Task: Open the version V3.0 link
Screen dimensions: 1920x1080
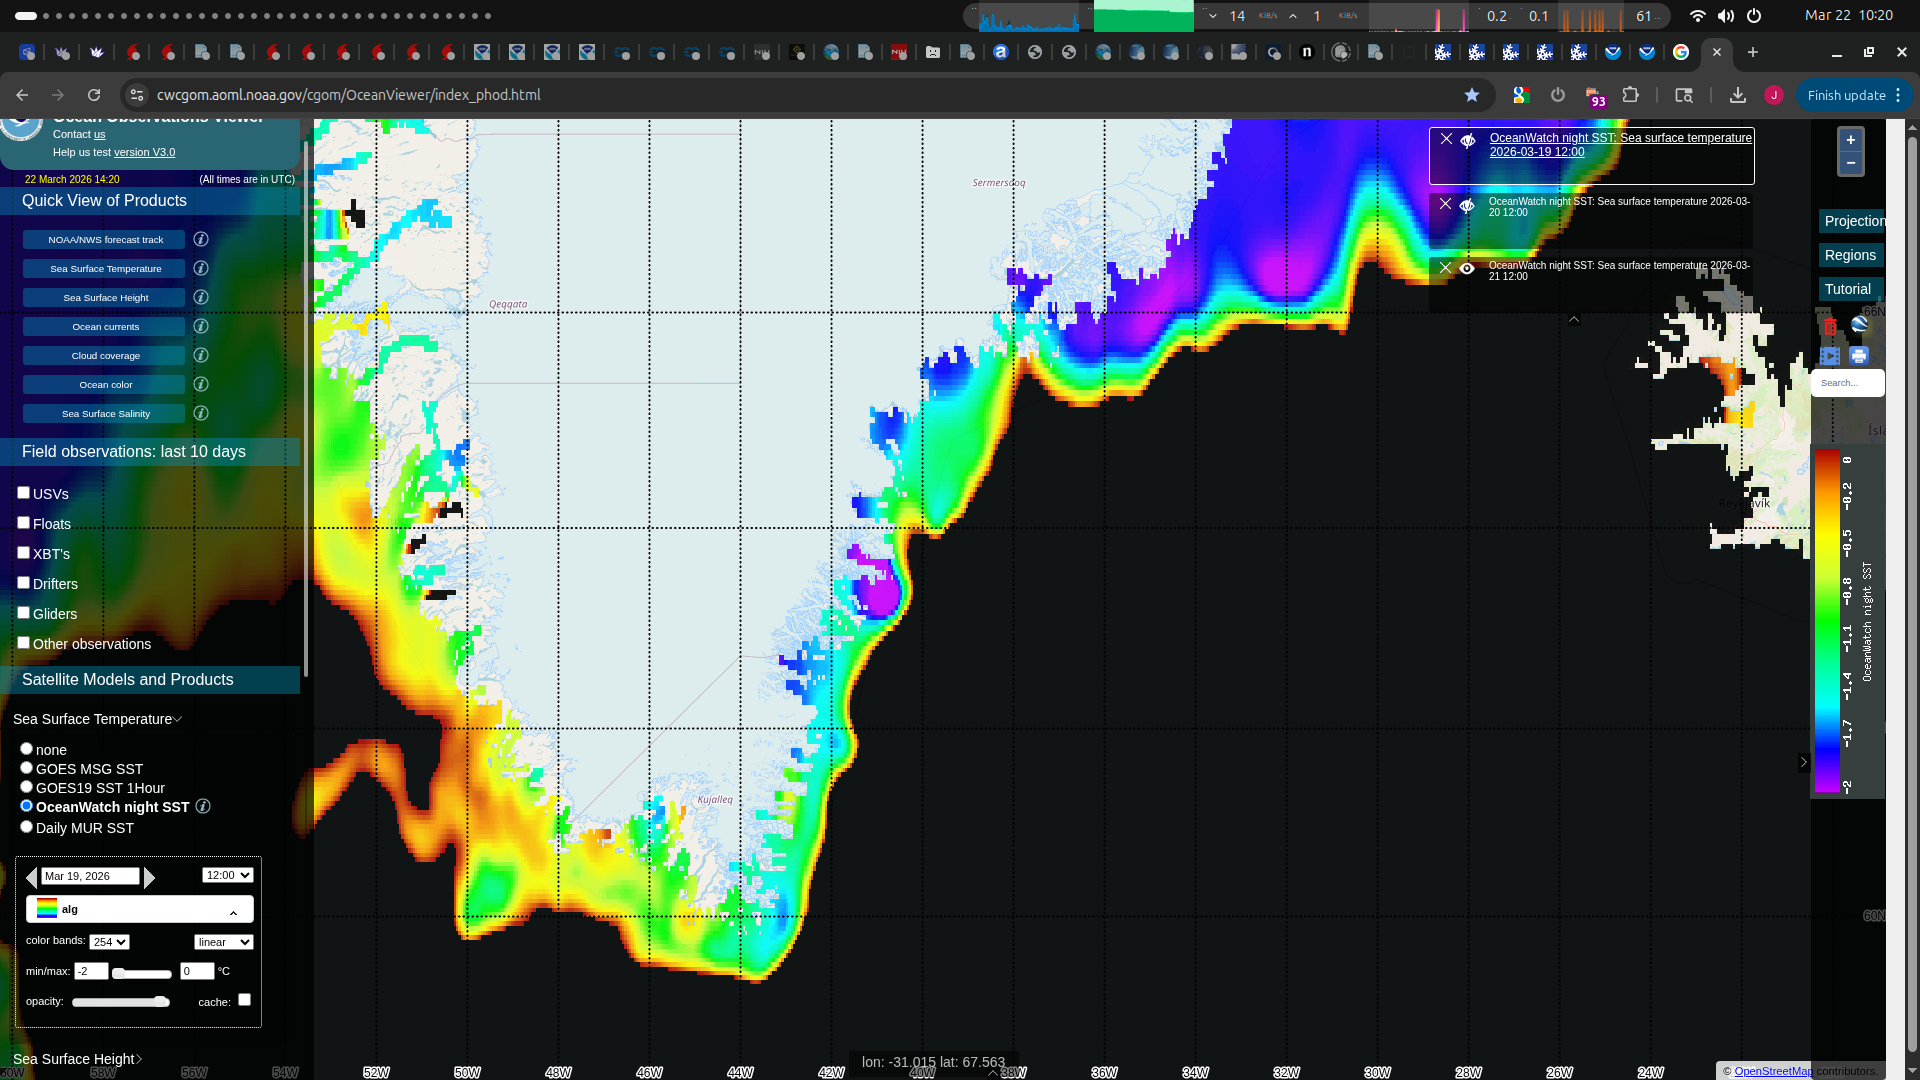Action: coord(144,152)
